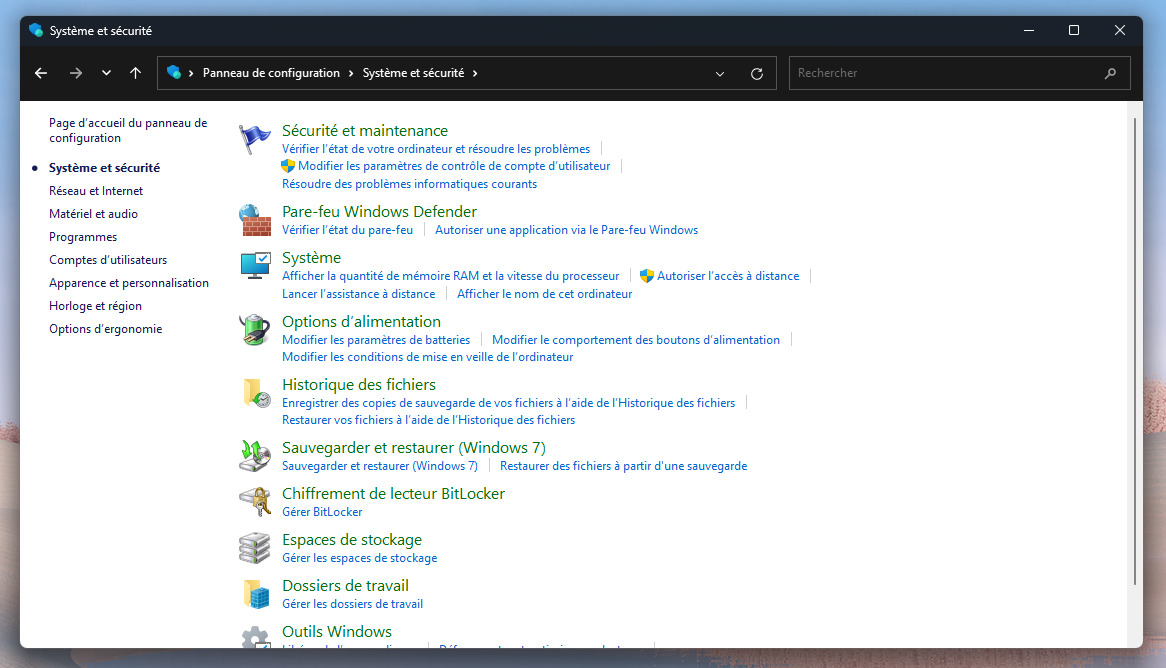
Task: Open the Chiffrement de lecteur BitLocker icon
Action: (x=255, y=501)
